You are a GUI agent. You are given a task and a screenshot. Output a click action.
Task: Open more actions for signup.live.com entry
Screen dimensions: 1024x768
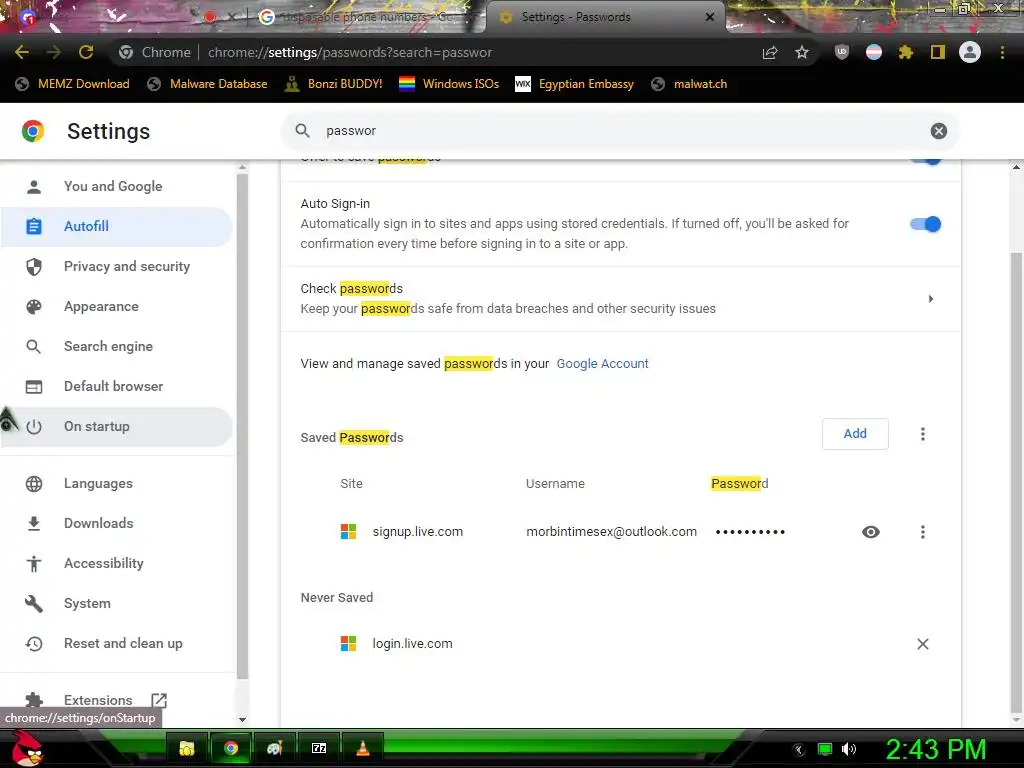922,532
